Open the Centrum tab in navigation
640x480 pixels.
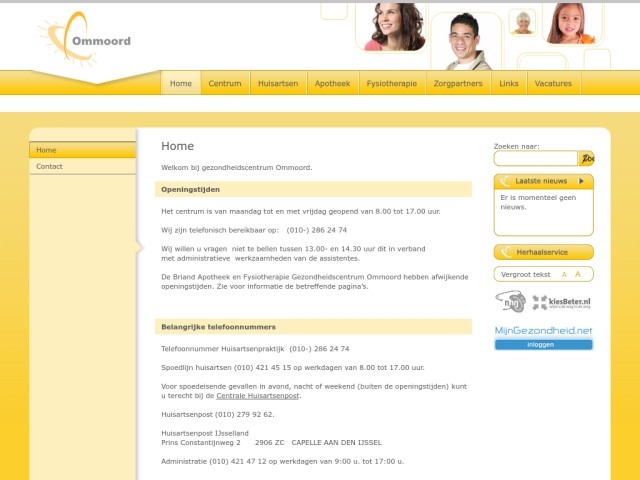coord(225,84)
